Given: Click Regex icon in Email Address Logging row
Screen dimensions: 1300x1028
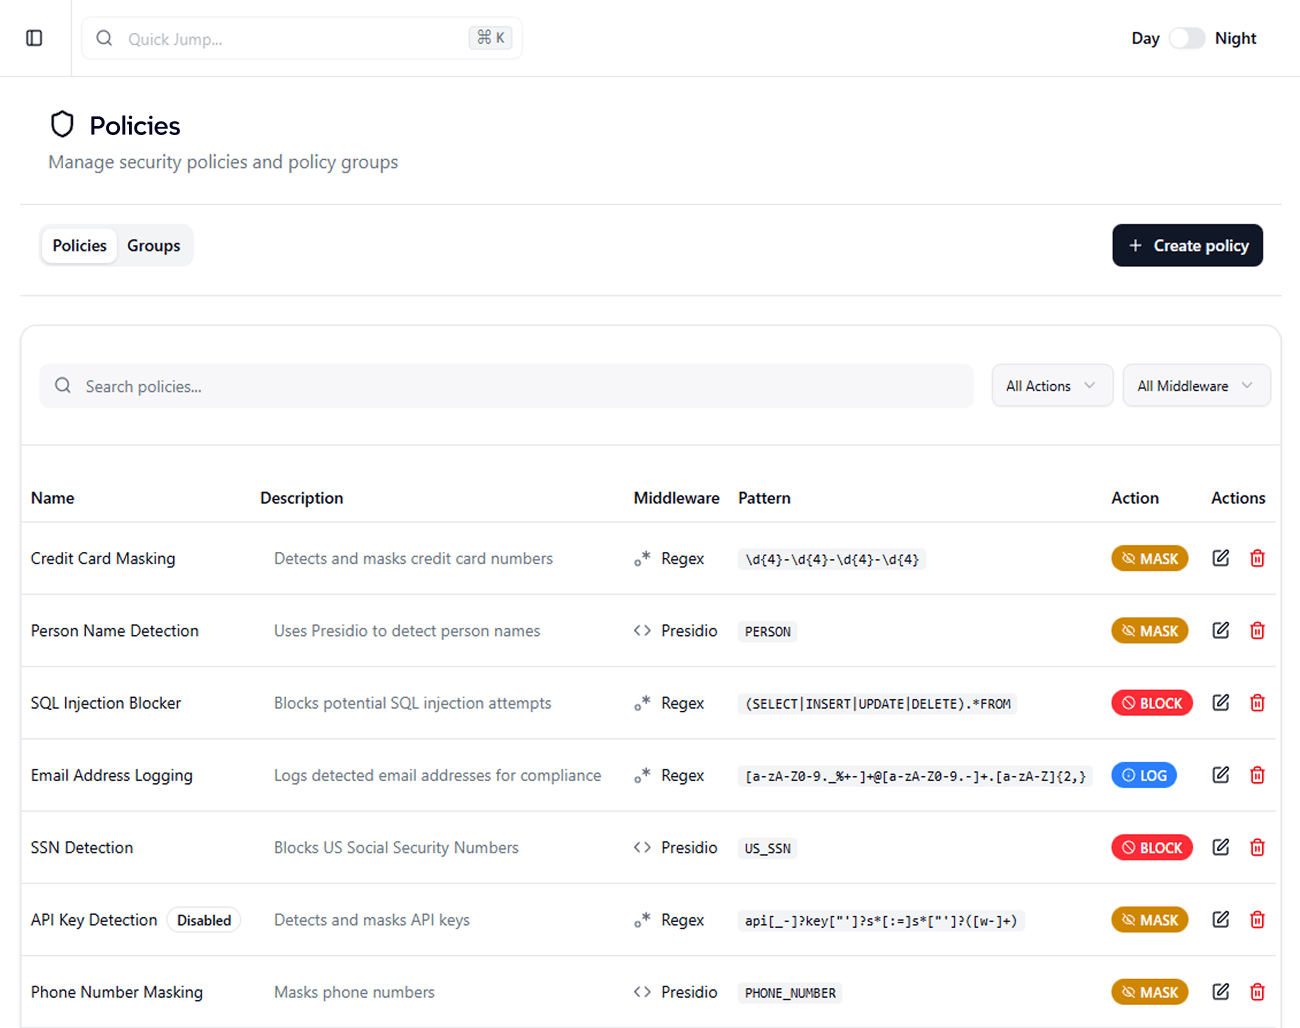Looking at the screenshot, I should [642, 774].
